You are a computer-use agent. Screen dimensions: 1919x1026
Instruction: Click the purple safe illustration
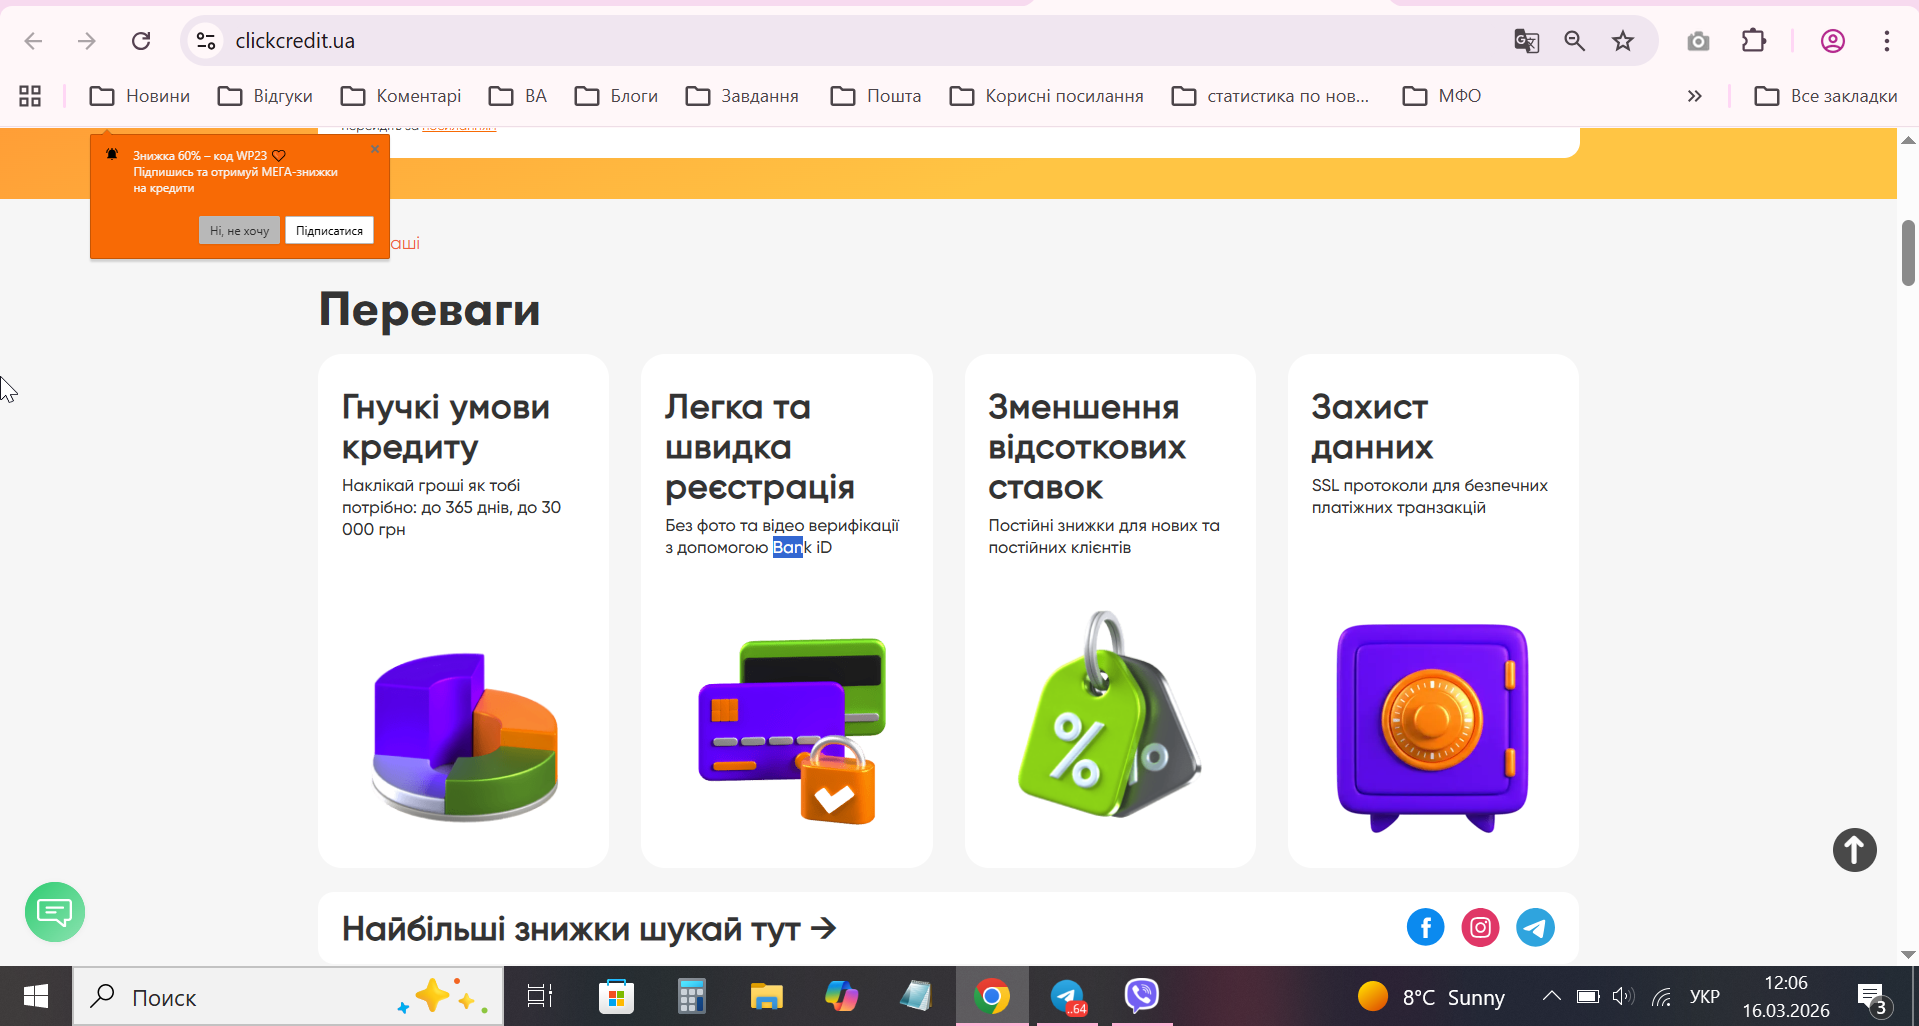point(1432,728)
